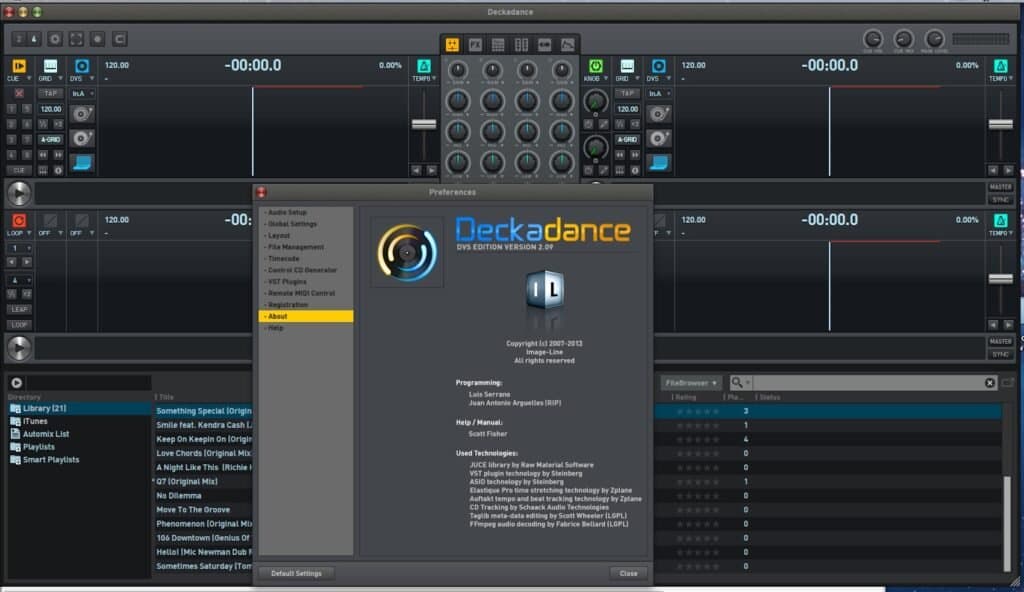Open the TEMPO dropdown on top-left deck
1024x592 pixels.
point(434,78)
